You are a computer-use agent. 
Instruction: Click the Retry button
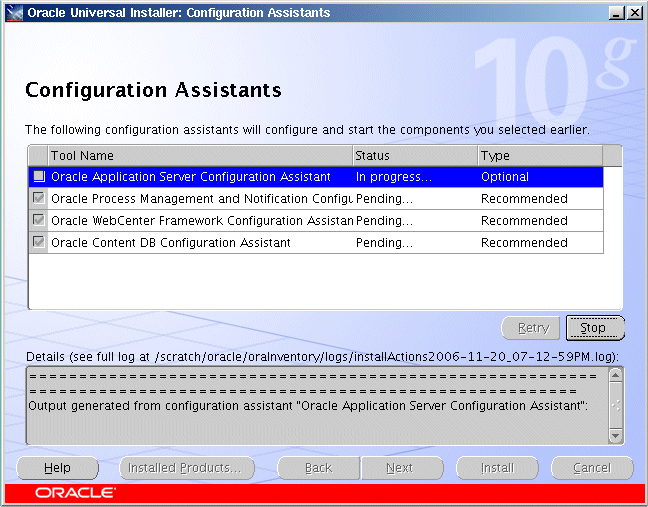531,328
